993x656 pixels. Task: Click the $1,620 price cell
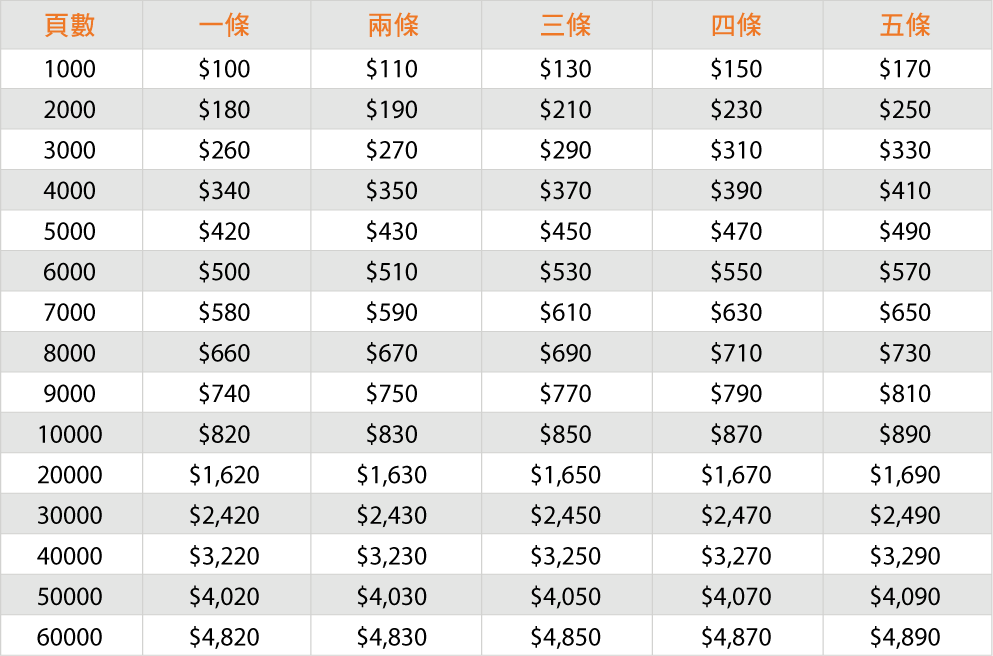tap(224, 475)
